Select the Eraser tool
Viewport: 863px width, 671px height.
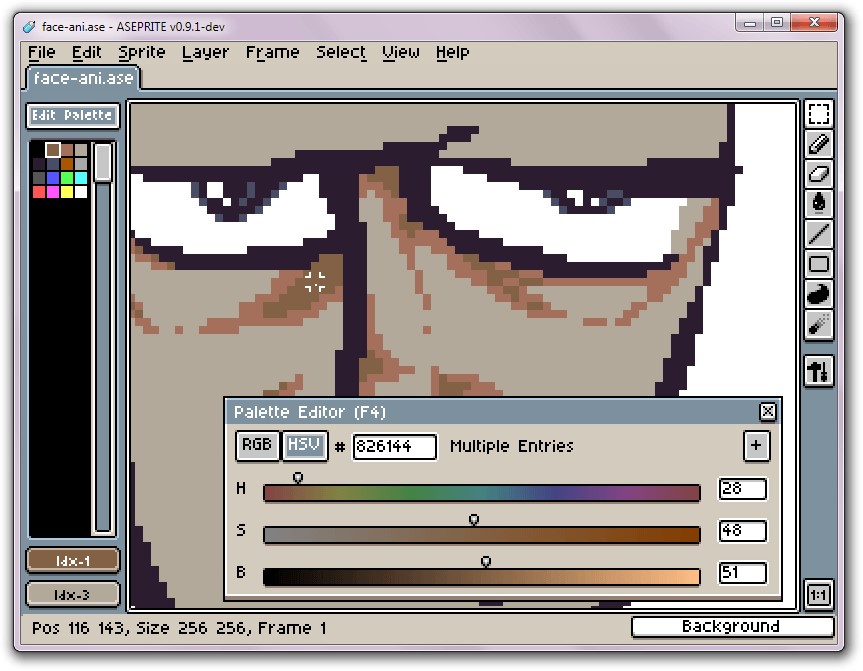click(x=819, y=174)
